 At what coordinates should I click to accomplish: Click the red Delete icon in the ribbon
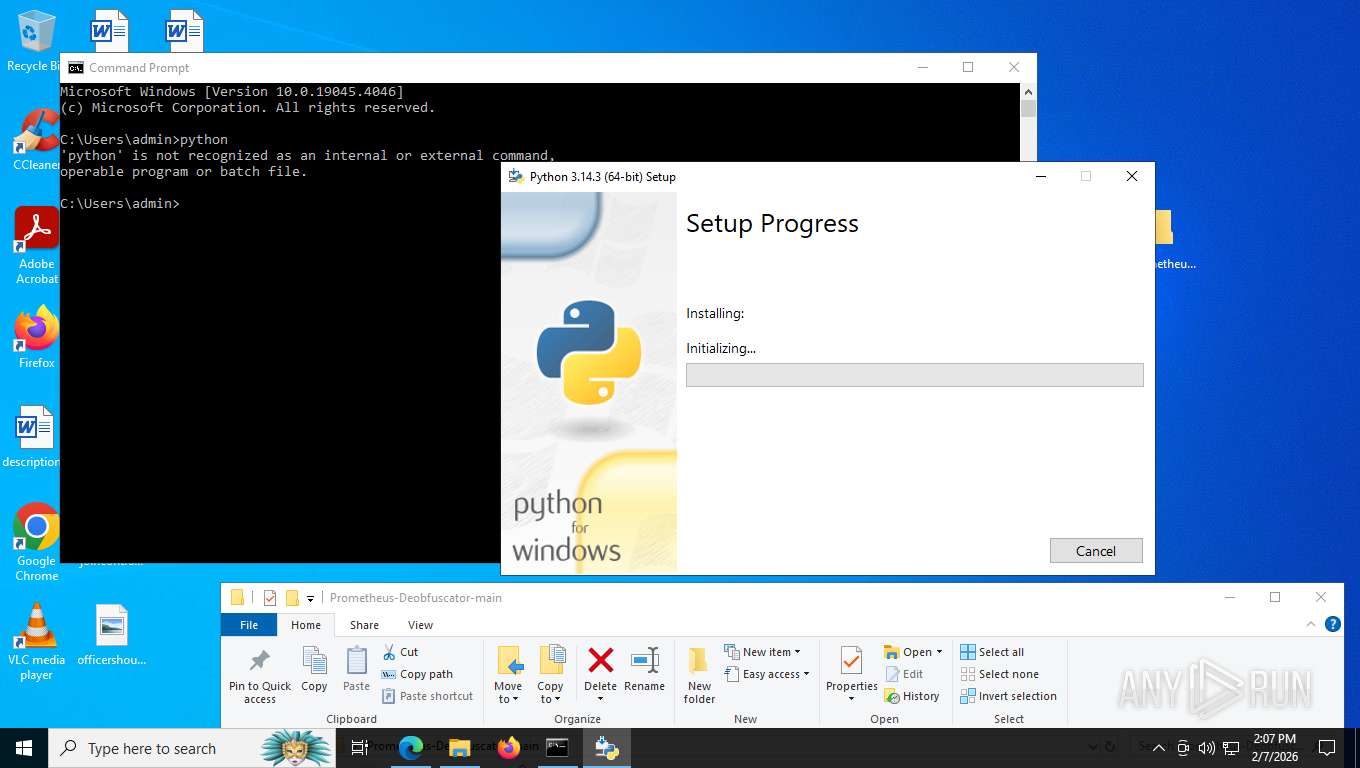(600, 660)
